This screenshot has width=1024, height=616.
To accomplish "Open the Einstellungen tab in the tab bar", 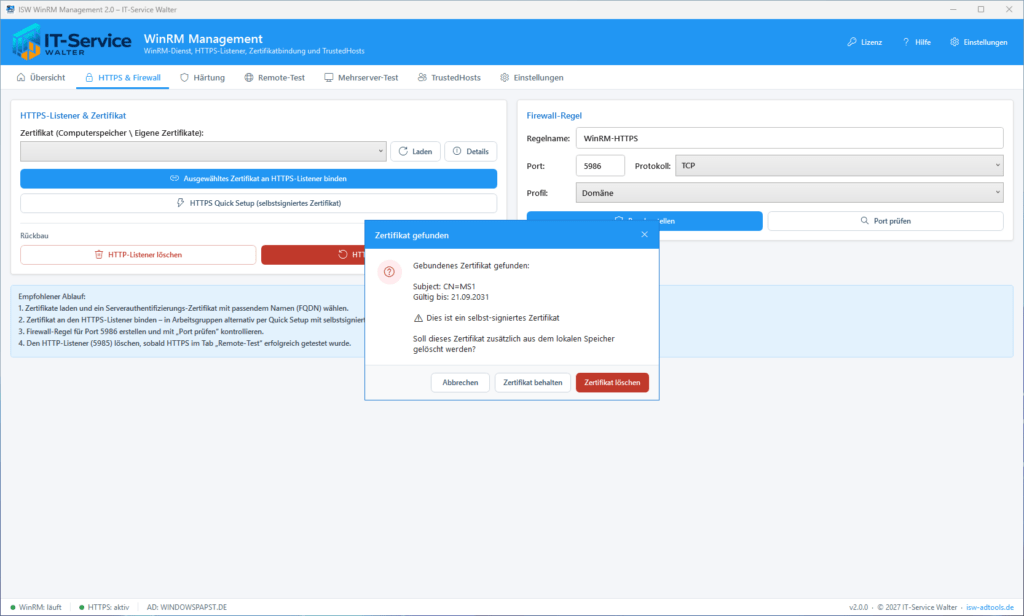I will [x=532, y=77].
